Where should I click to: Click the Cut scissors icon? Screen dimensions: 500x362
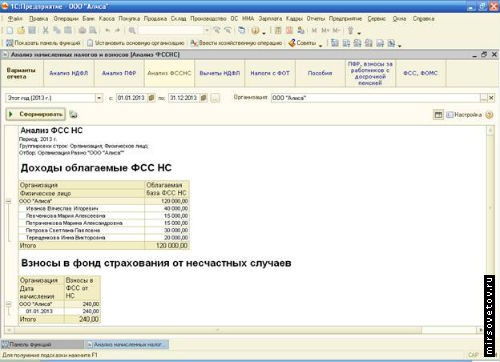[x=46, y=30]
